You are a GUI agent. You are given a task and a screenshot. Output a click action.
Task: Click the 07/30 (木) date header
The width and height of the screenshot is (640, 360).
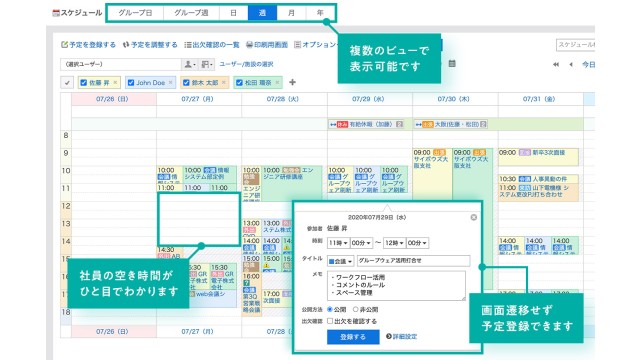point(453,99)
